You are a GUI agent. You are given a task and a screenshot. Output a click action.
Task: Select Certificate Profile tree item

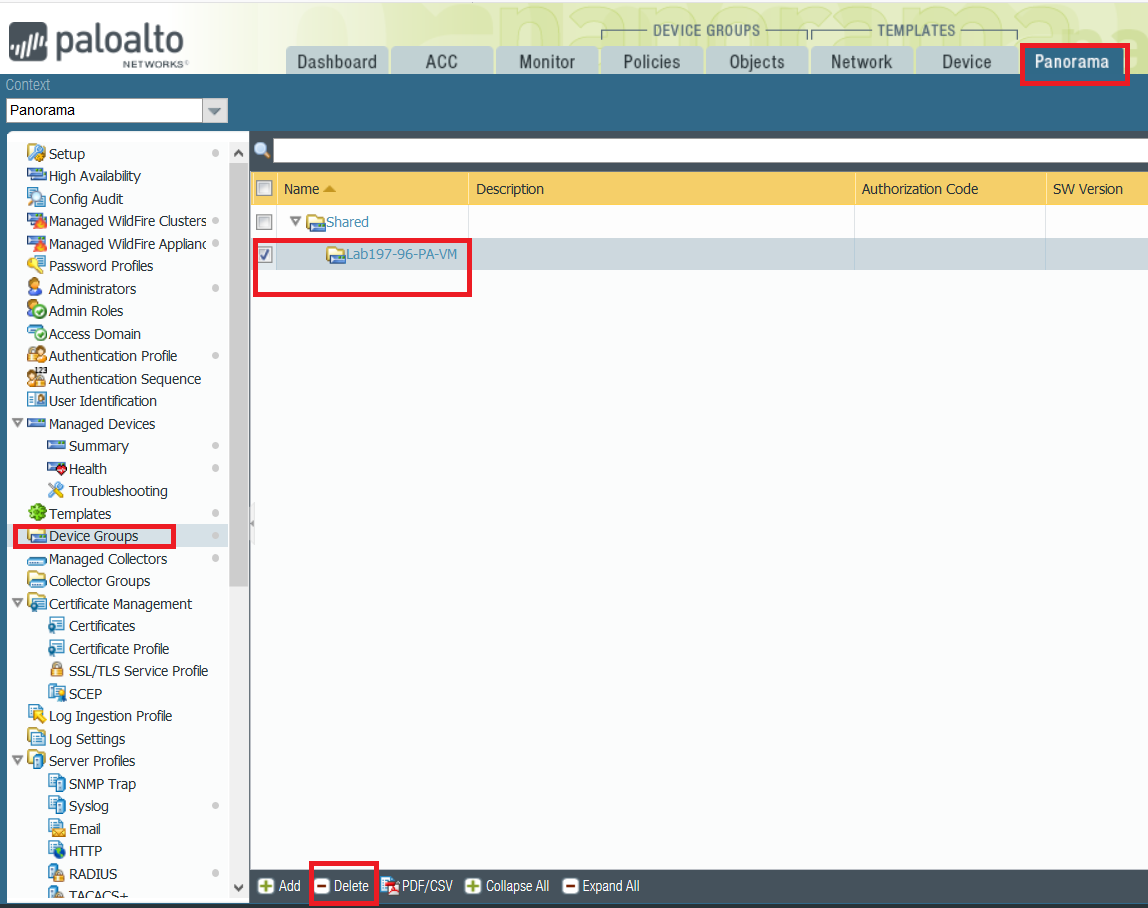click(119, 649)
